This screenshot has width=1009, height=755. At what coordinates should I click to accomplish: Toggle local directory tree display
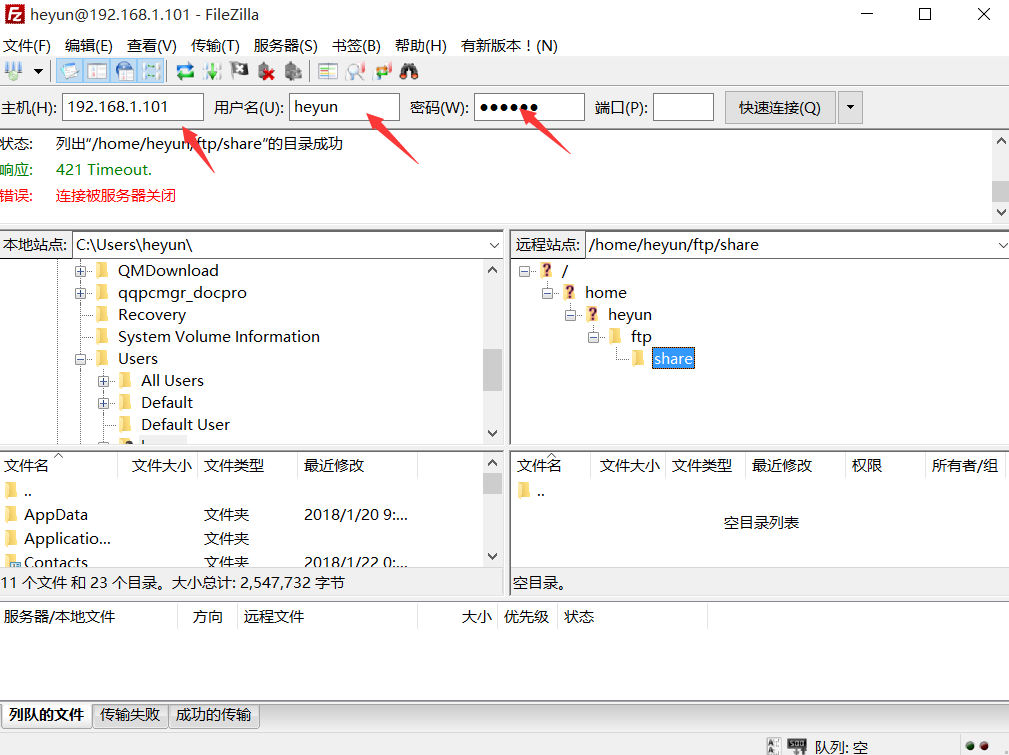pos(97,71)
